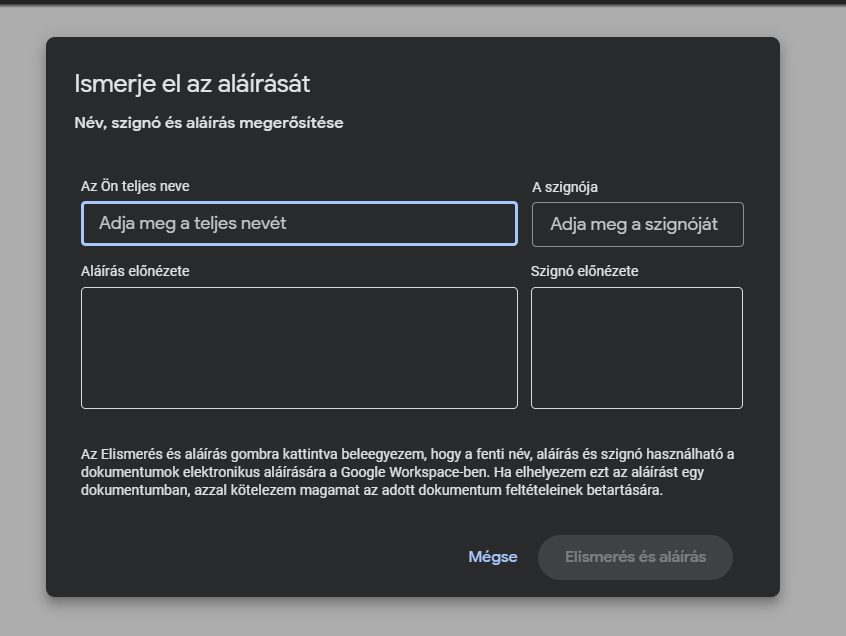Click the "Adja meg a szignóját" input field
Viewport: 846px width, 636px height.
(x=637, y=224)
